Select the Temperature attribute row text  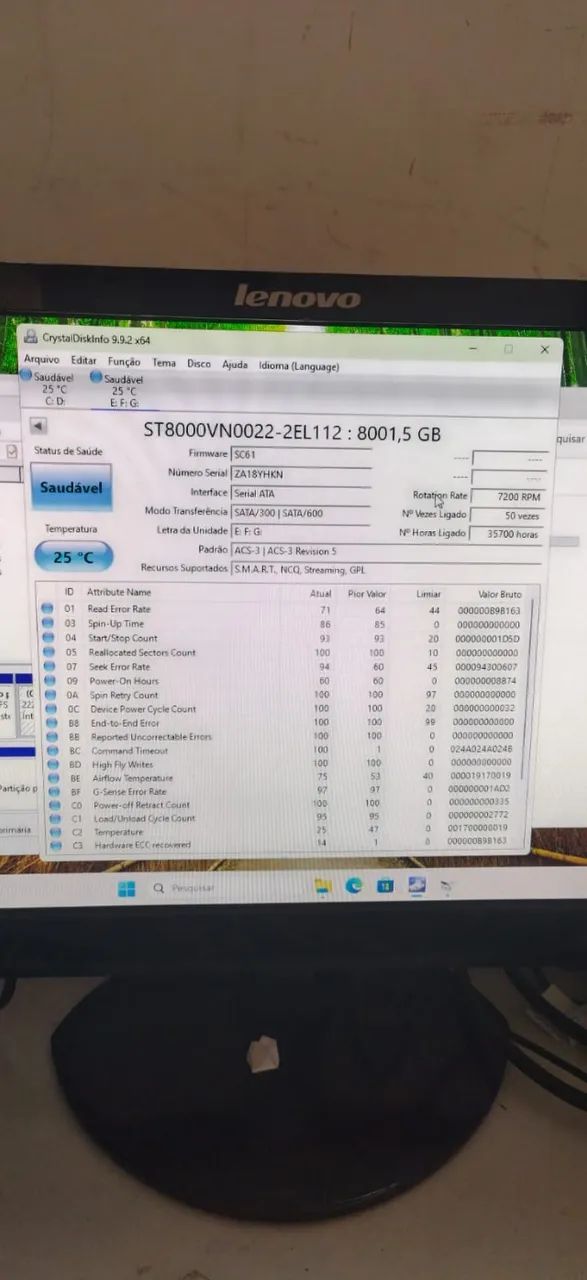pos(118,832)
